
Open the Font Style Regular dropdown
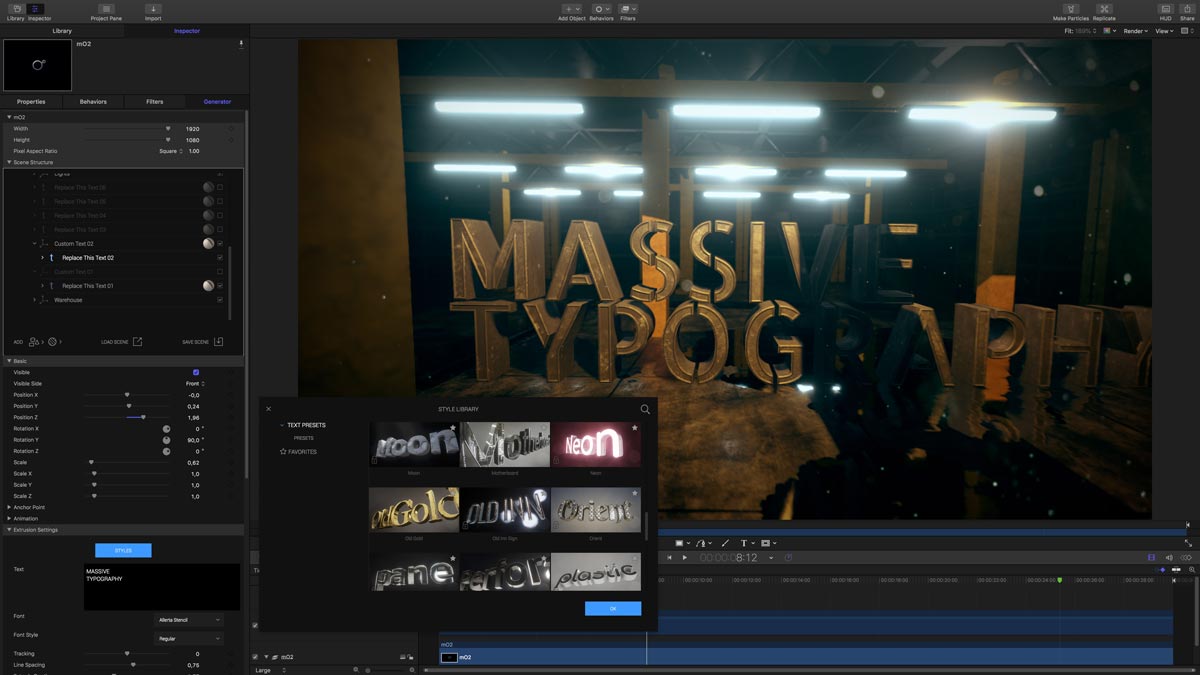(x=189, y=638)
